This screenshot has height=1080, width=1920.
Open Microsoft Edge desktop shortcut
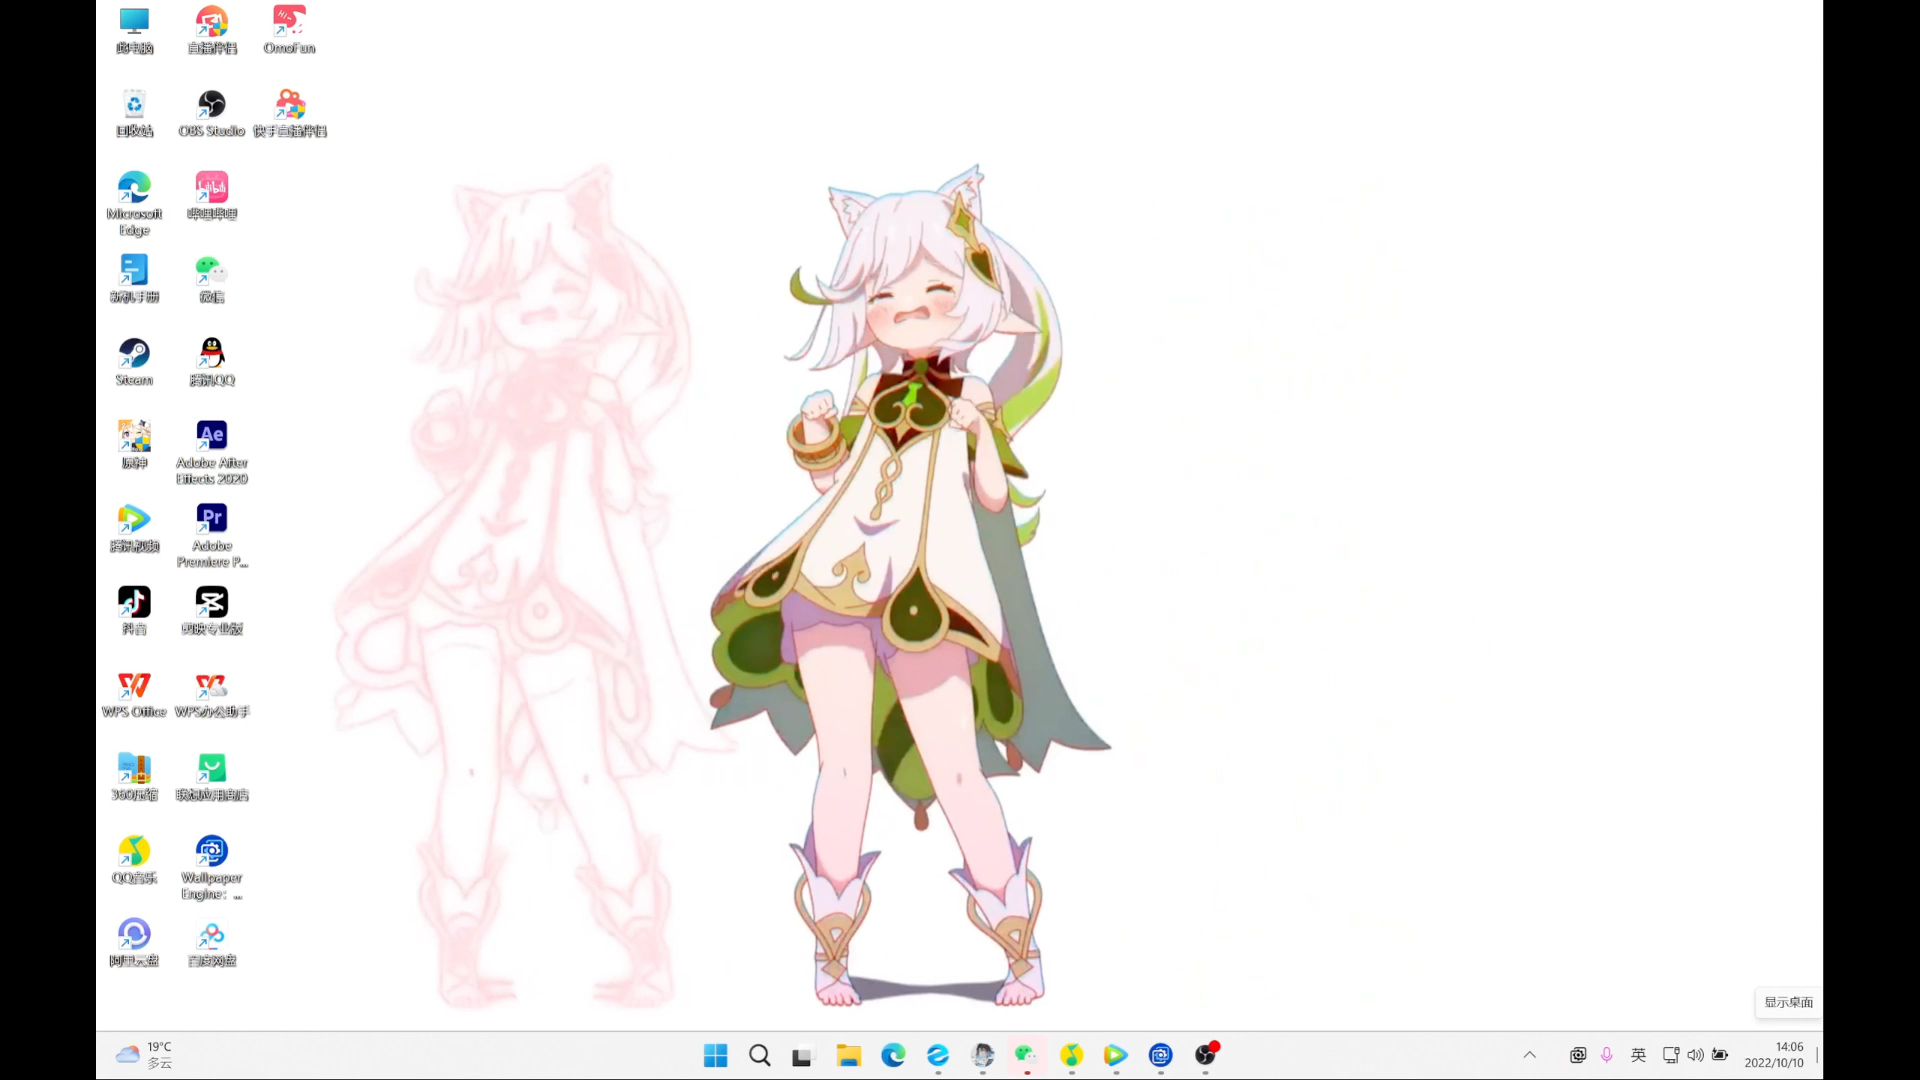(134, 204)
